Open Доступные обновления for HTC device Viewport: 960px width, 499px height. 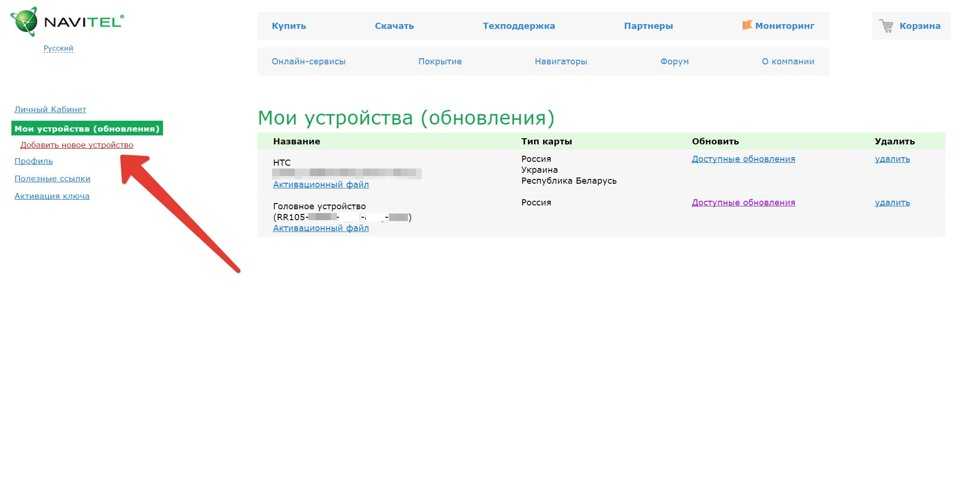pos(743,159)
